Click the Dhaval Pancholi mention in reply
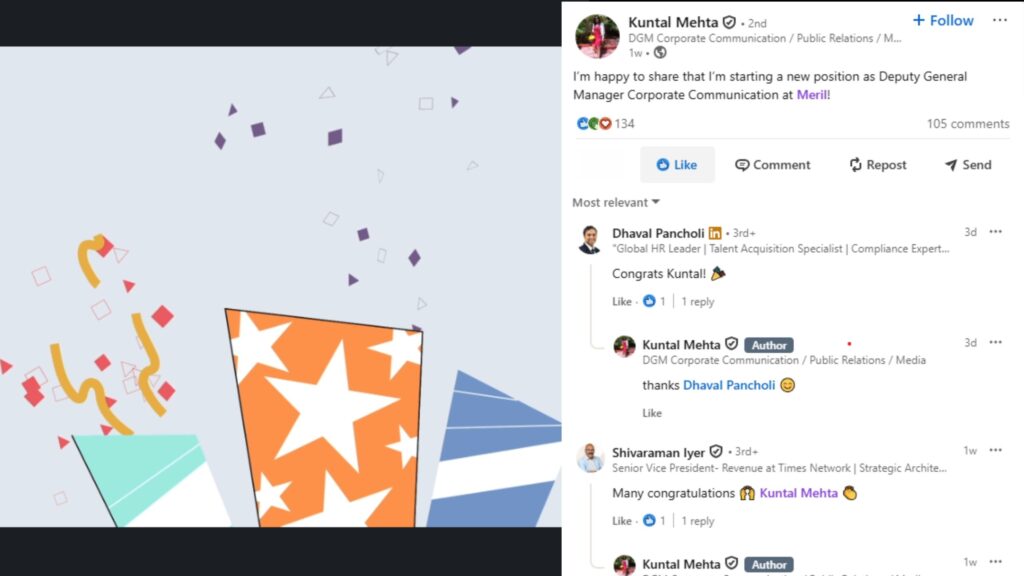 729,385
